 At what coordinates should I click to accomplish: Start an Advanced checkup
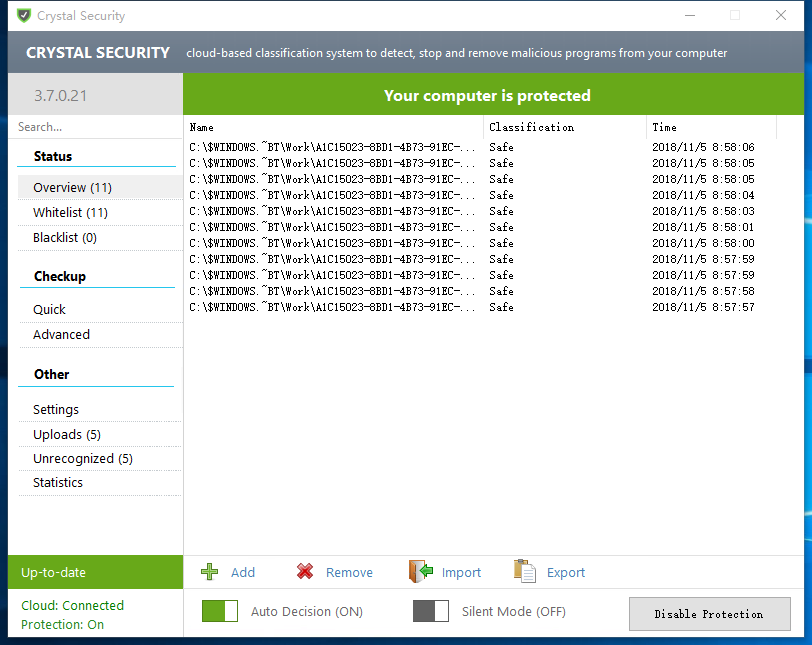pos(61,334)
